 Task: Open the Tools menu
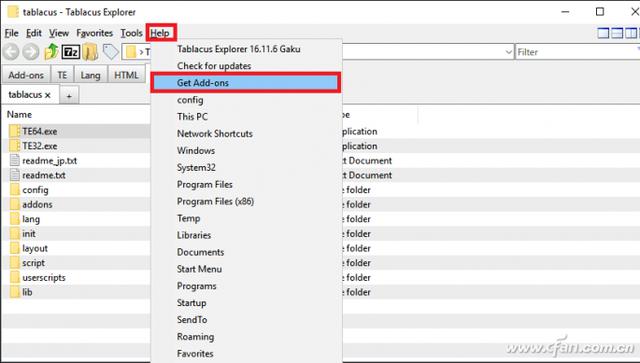(x=131, y=33)
